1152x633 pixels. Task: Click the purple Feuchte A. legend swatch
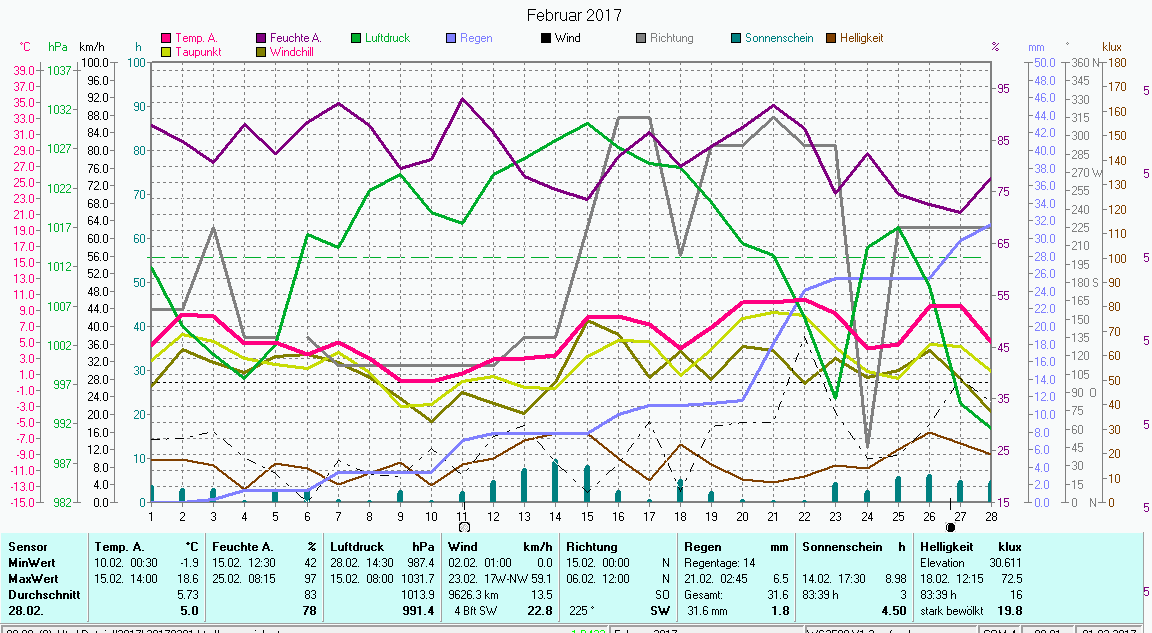262,38
